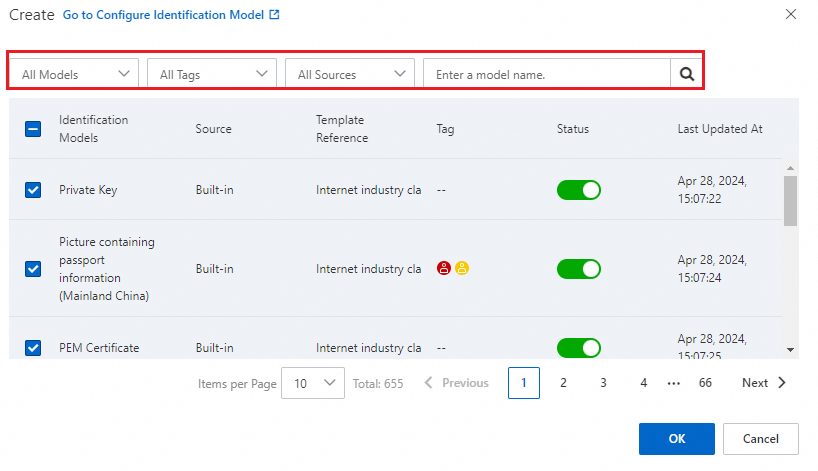Toggle the select-all header checkbox
This screenshot has width=818, height=471.
[x=33, y=129]
